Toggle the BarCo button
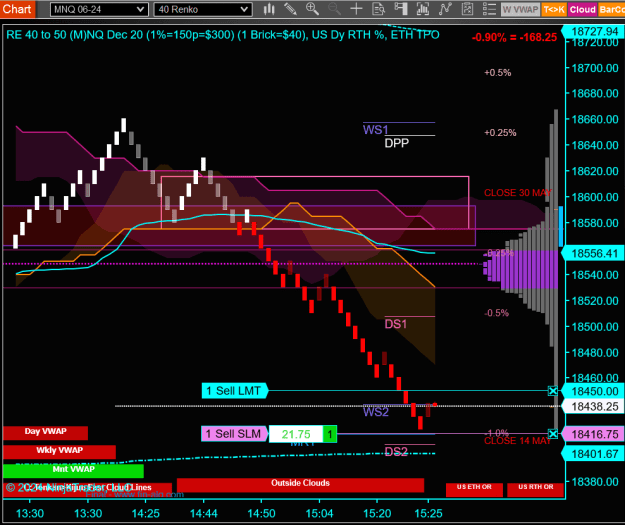The image size is (625, 525). (611, 10)
